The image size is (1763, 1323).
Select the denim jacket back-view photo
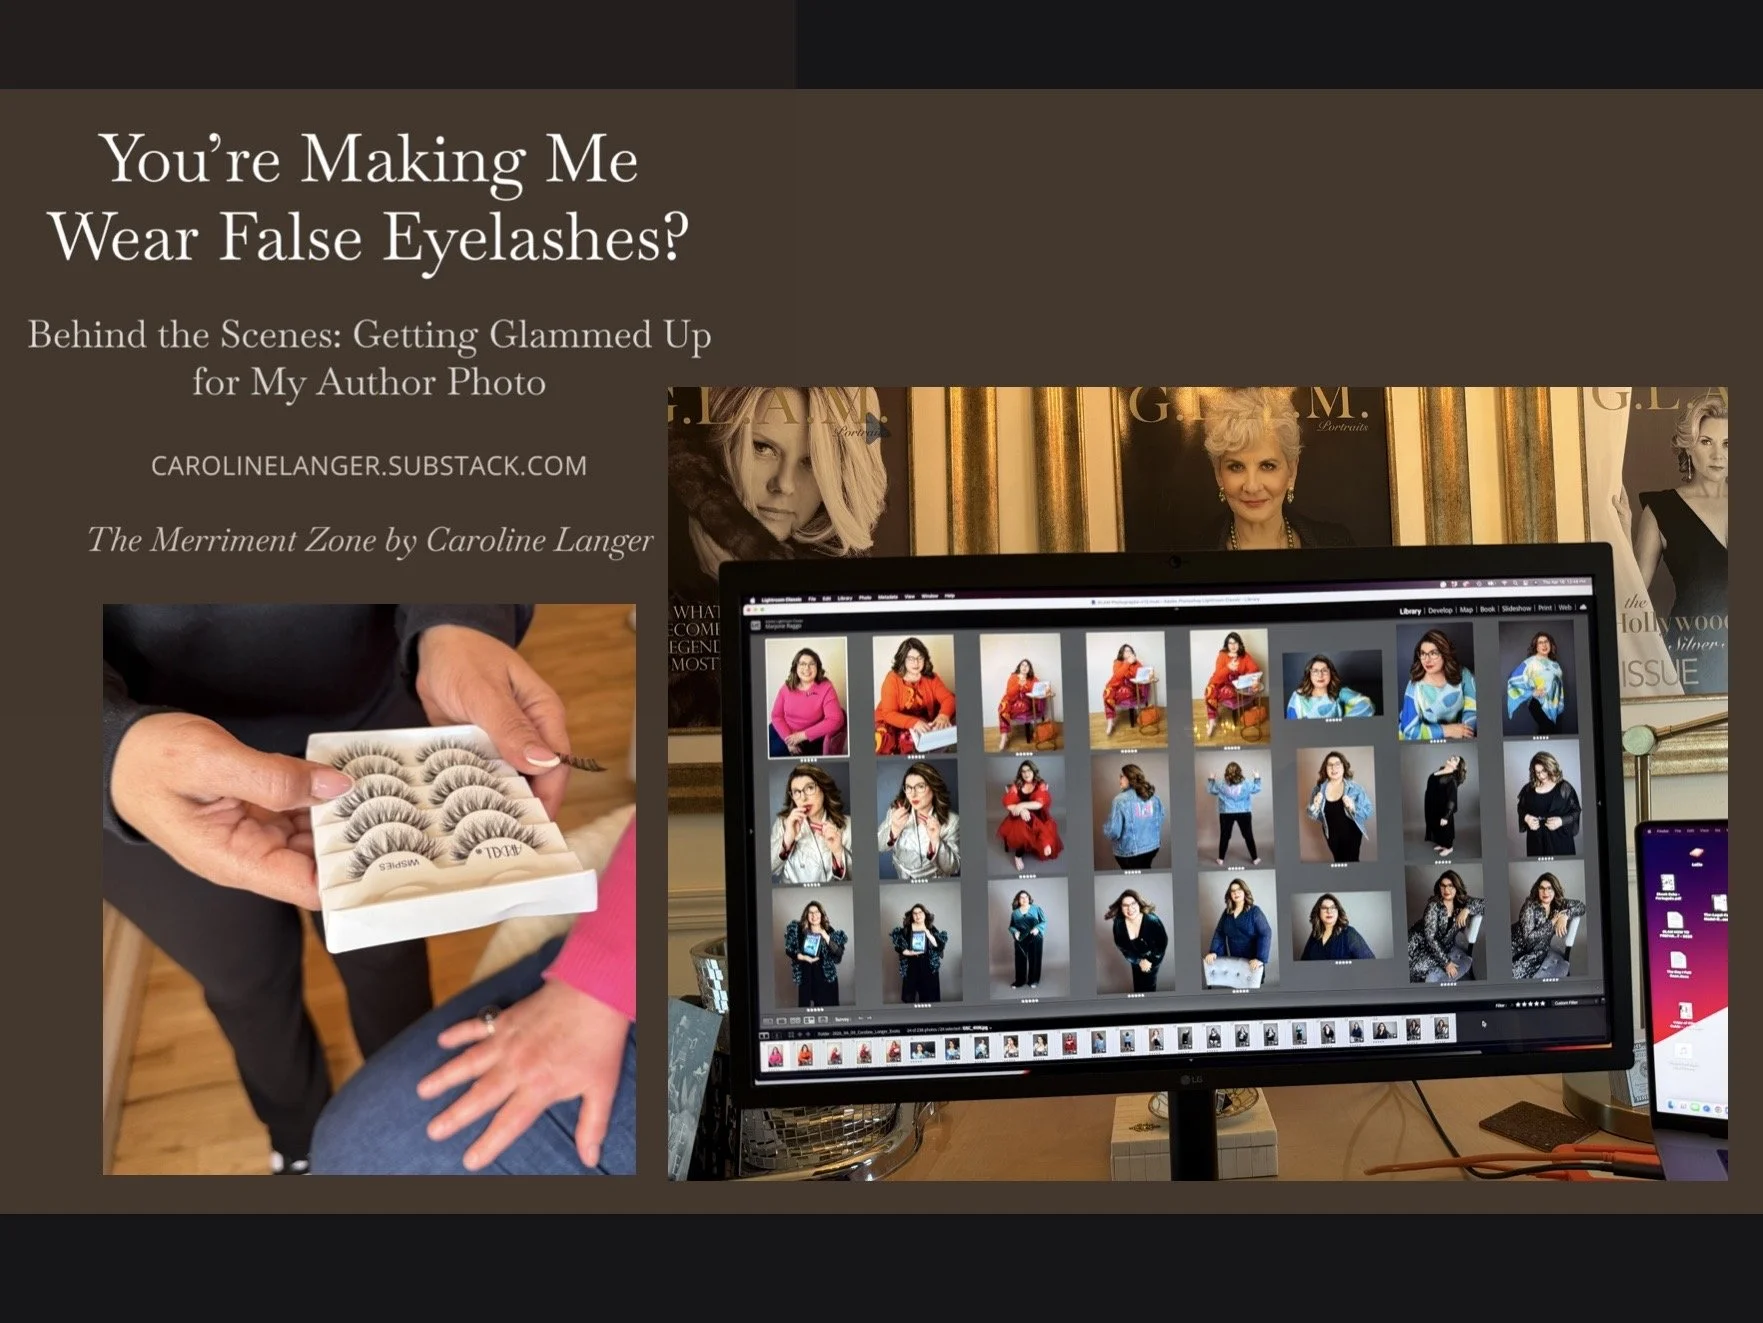(1130, 811)
